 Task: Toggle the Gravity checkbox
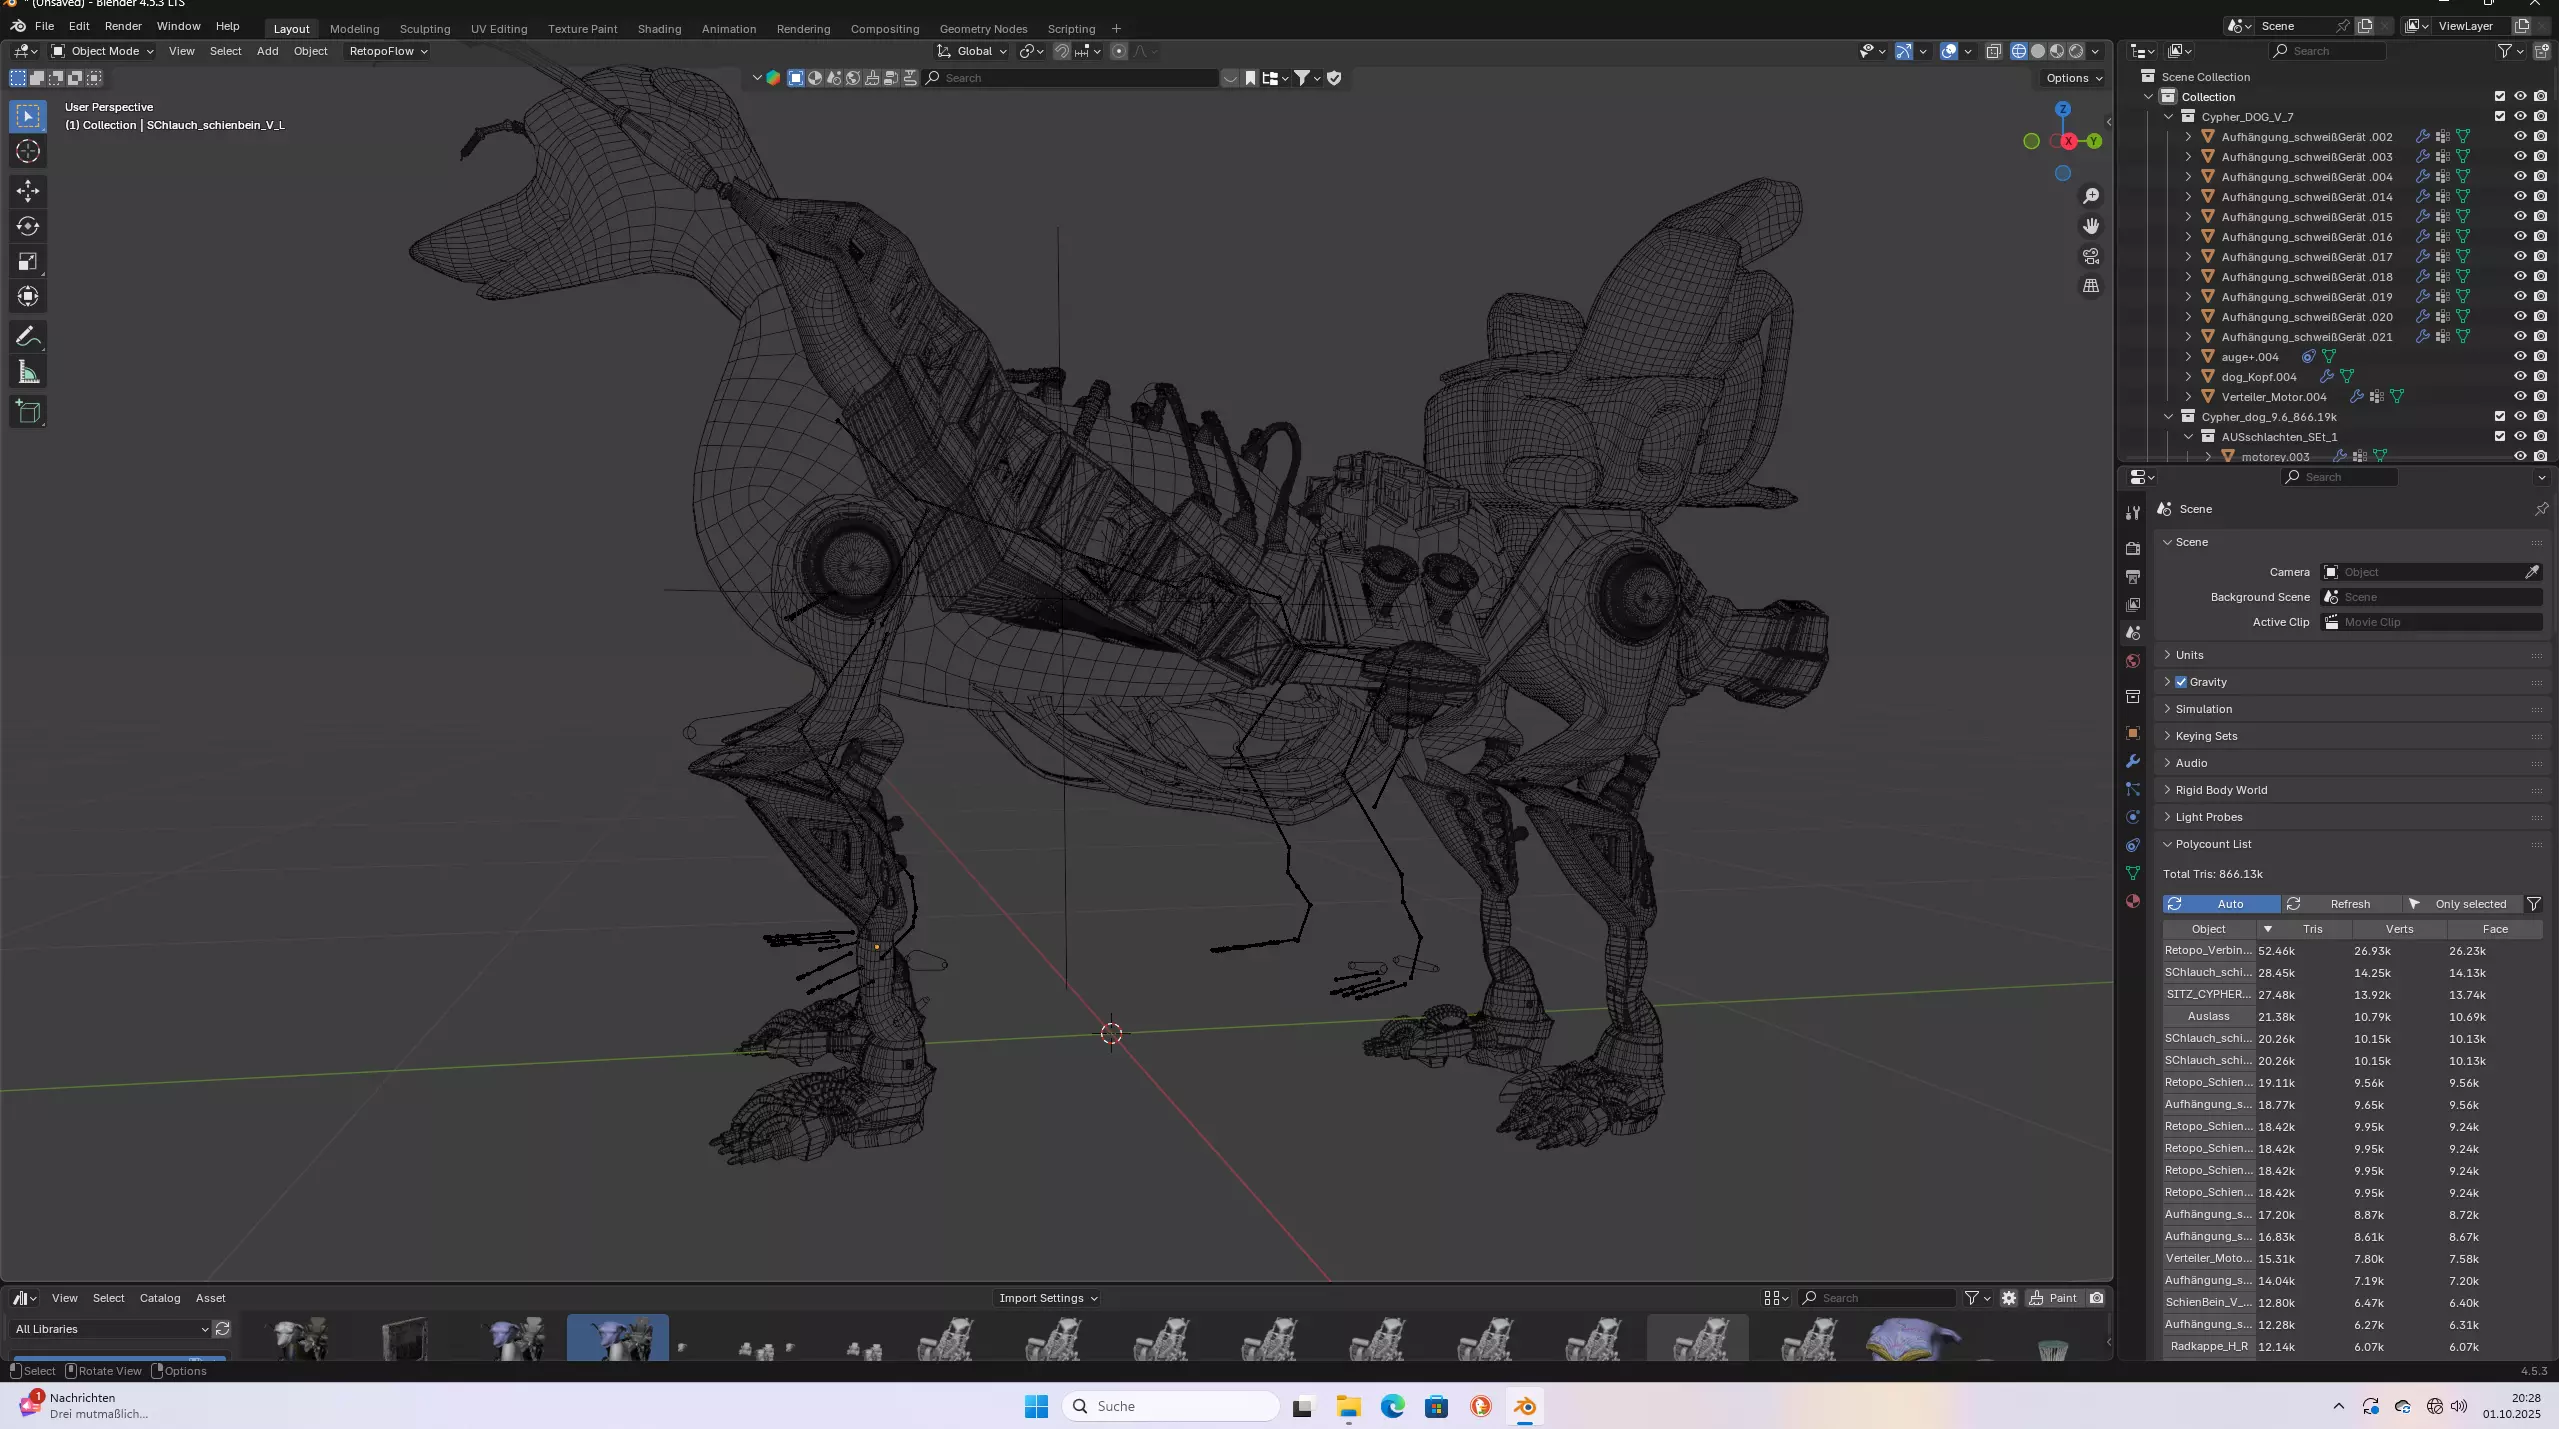2181,682
